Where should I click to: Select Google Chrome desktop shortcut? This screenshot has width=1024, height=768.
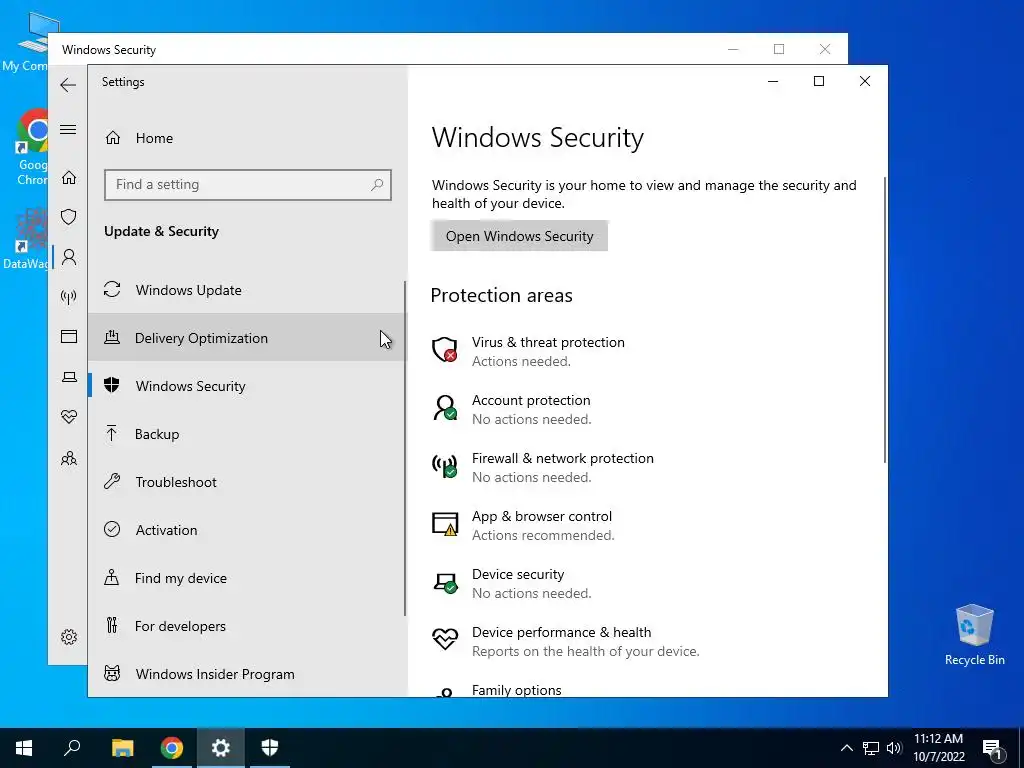pos(31,148)
